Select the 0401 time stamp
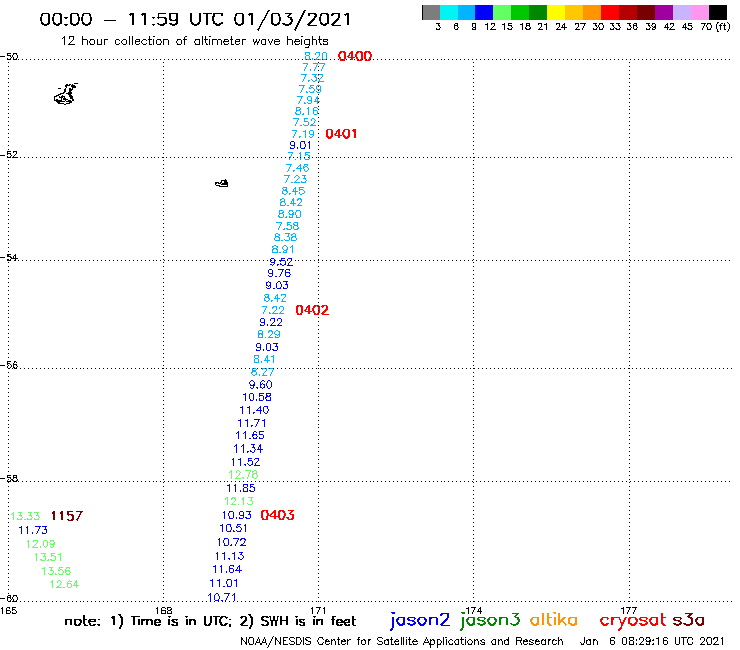The height and width of the screenshot is (650, 740). pyautogui.click(x=341, y=134)
